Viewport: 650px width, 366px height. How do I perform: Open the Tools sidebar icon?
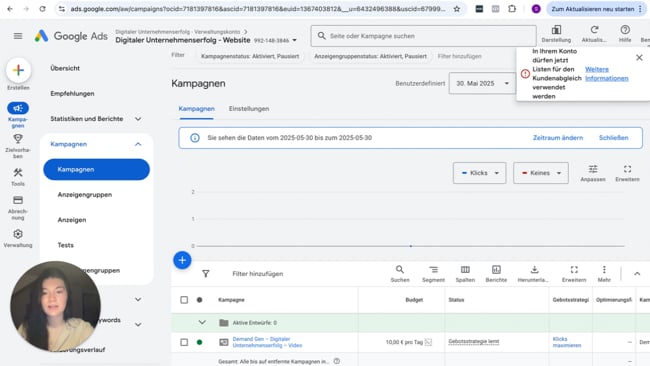point(18,172)
